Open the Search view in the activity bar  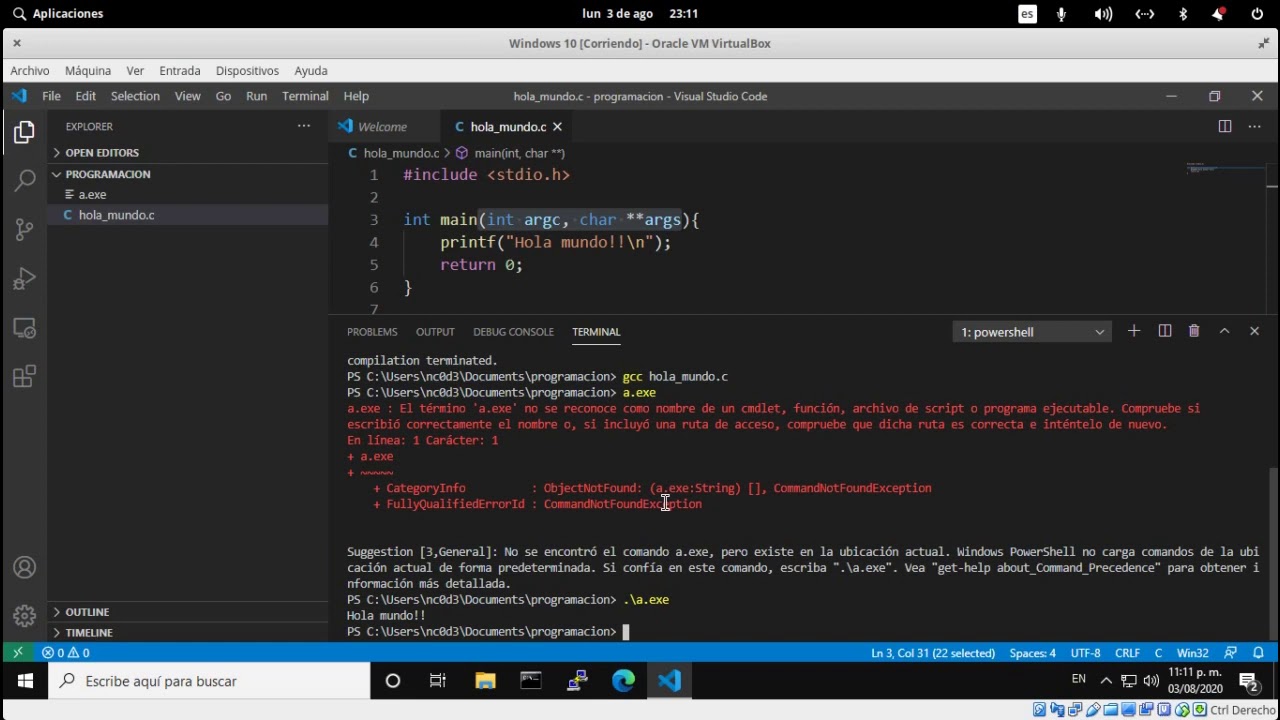24,180
